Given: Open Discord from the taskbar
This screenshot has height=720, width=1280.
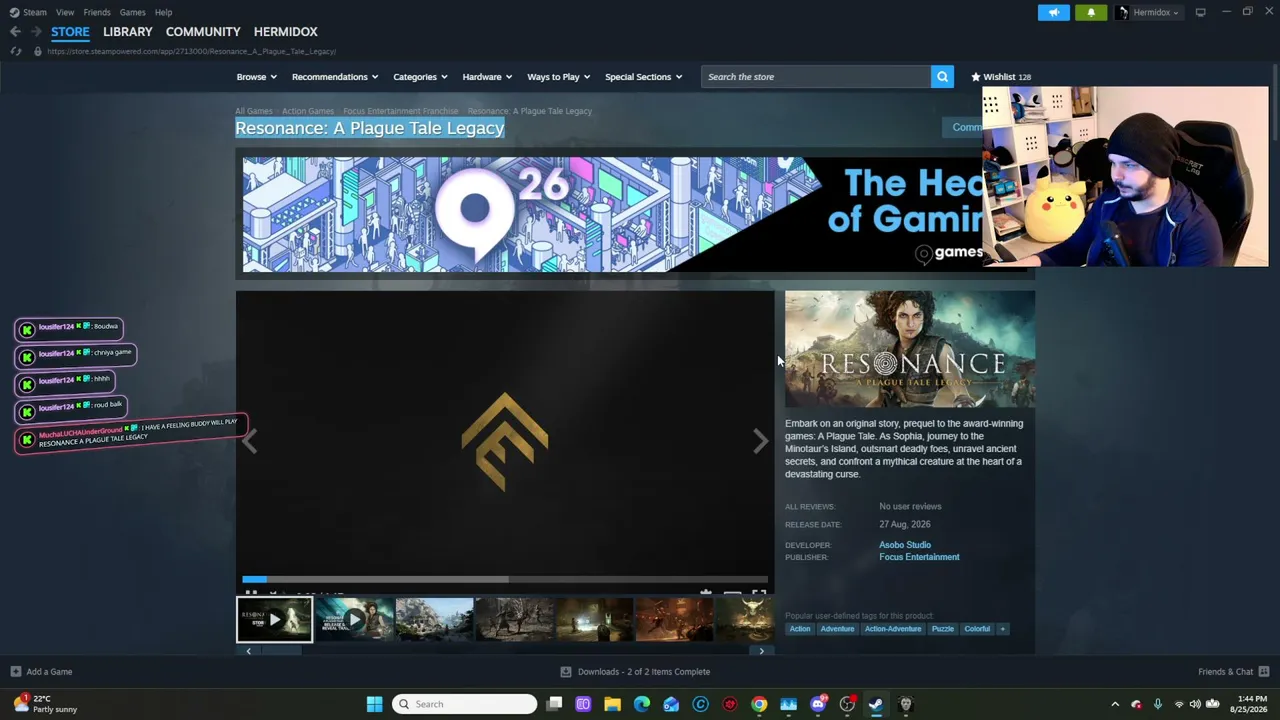Looking at the screenshot, I should click(x=818, y=704).
